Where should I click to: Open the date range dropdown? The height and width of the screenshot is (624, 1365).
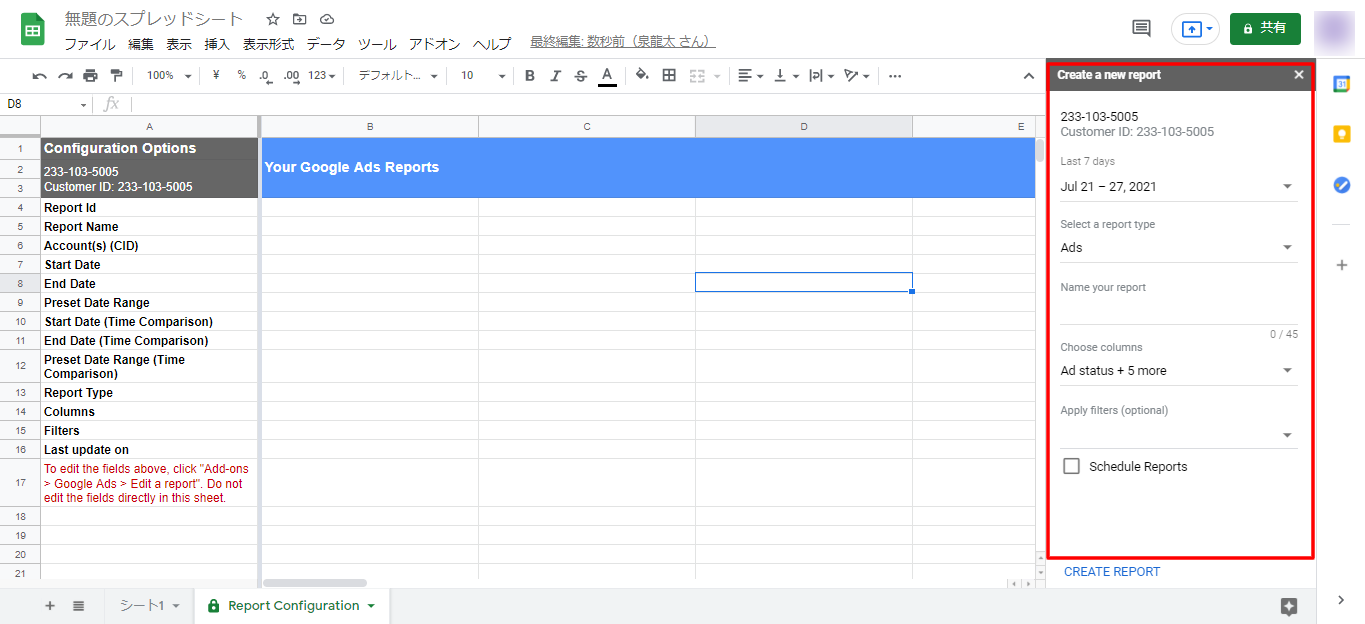(1179, 186)
